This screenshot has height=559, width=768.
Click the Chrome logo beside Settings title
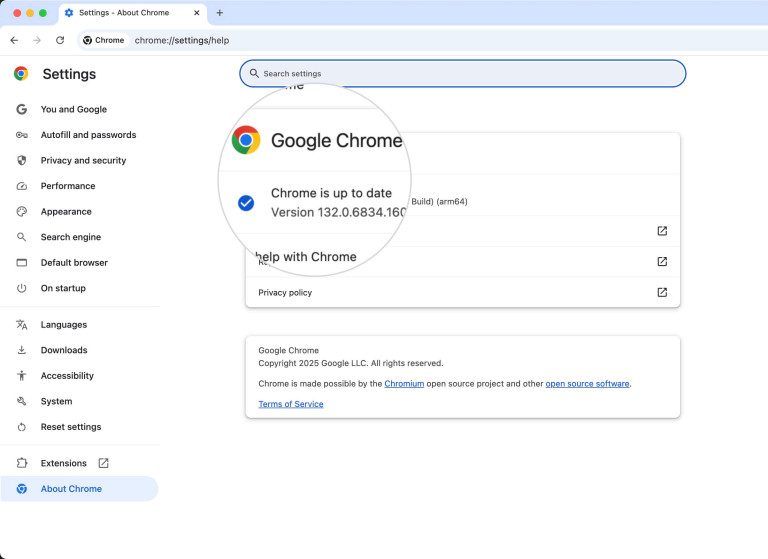(x=21, y=73)
